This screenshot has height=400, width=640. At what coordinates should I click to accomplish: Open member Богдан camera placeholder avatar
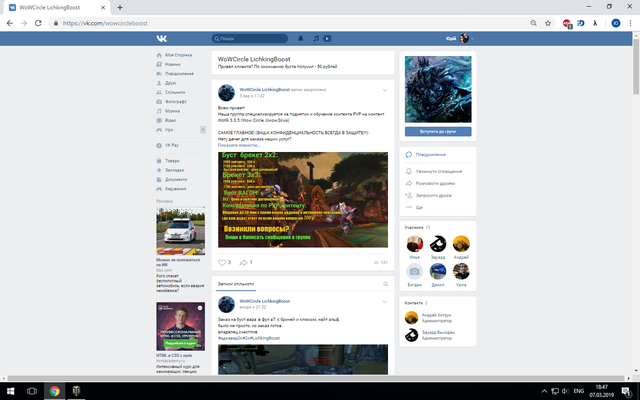click(x=415, y=271)
